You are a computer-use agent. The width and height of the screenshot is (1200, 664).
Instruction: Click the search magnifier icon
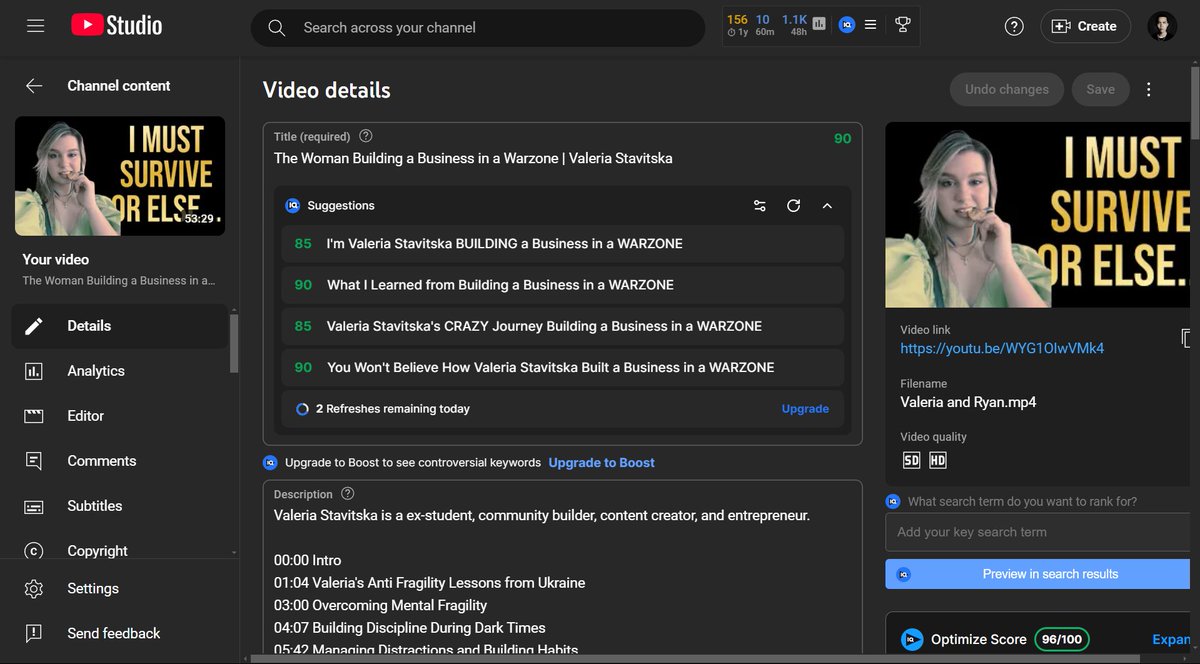coord(277,28)
